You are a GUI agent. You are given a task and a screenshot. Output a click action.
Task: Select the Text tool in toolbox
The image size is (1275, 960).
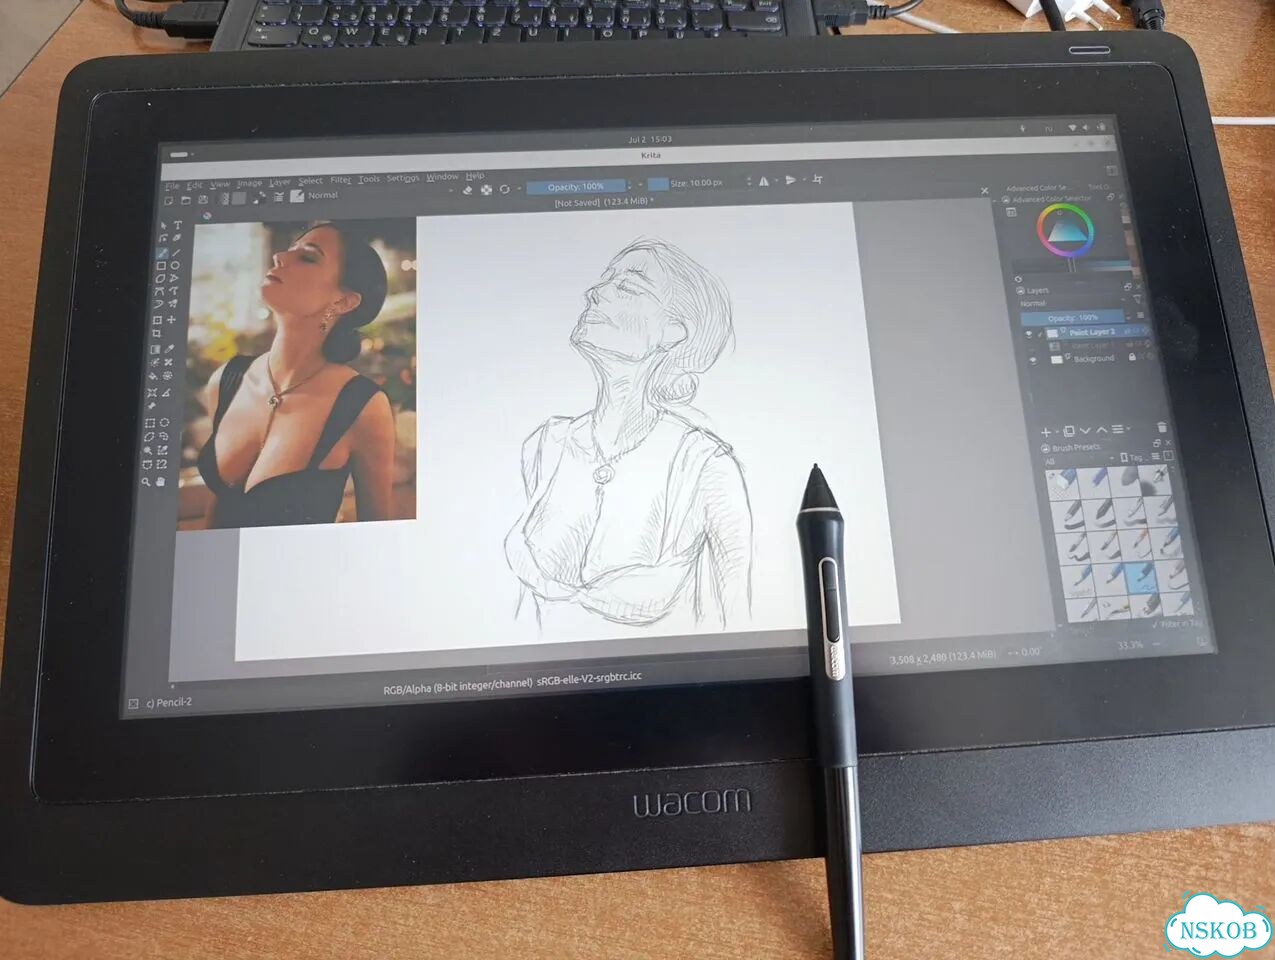(x=178, y=224)
